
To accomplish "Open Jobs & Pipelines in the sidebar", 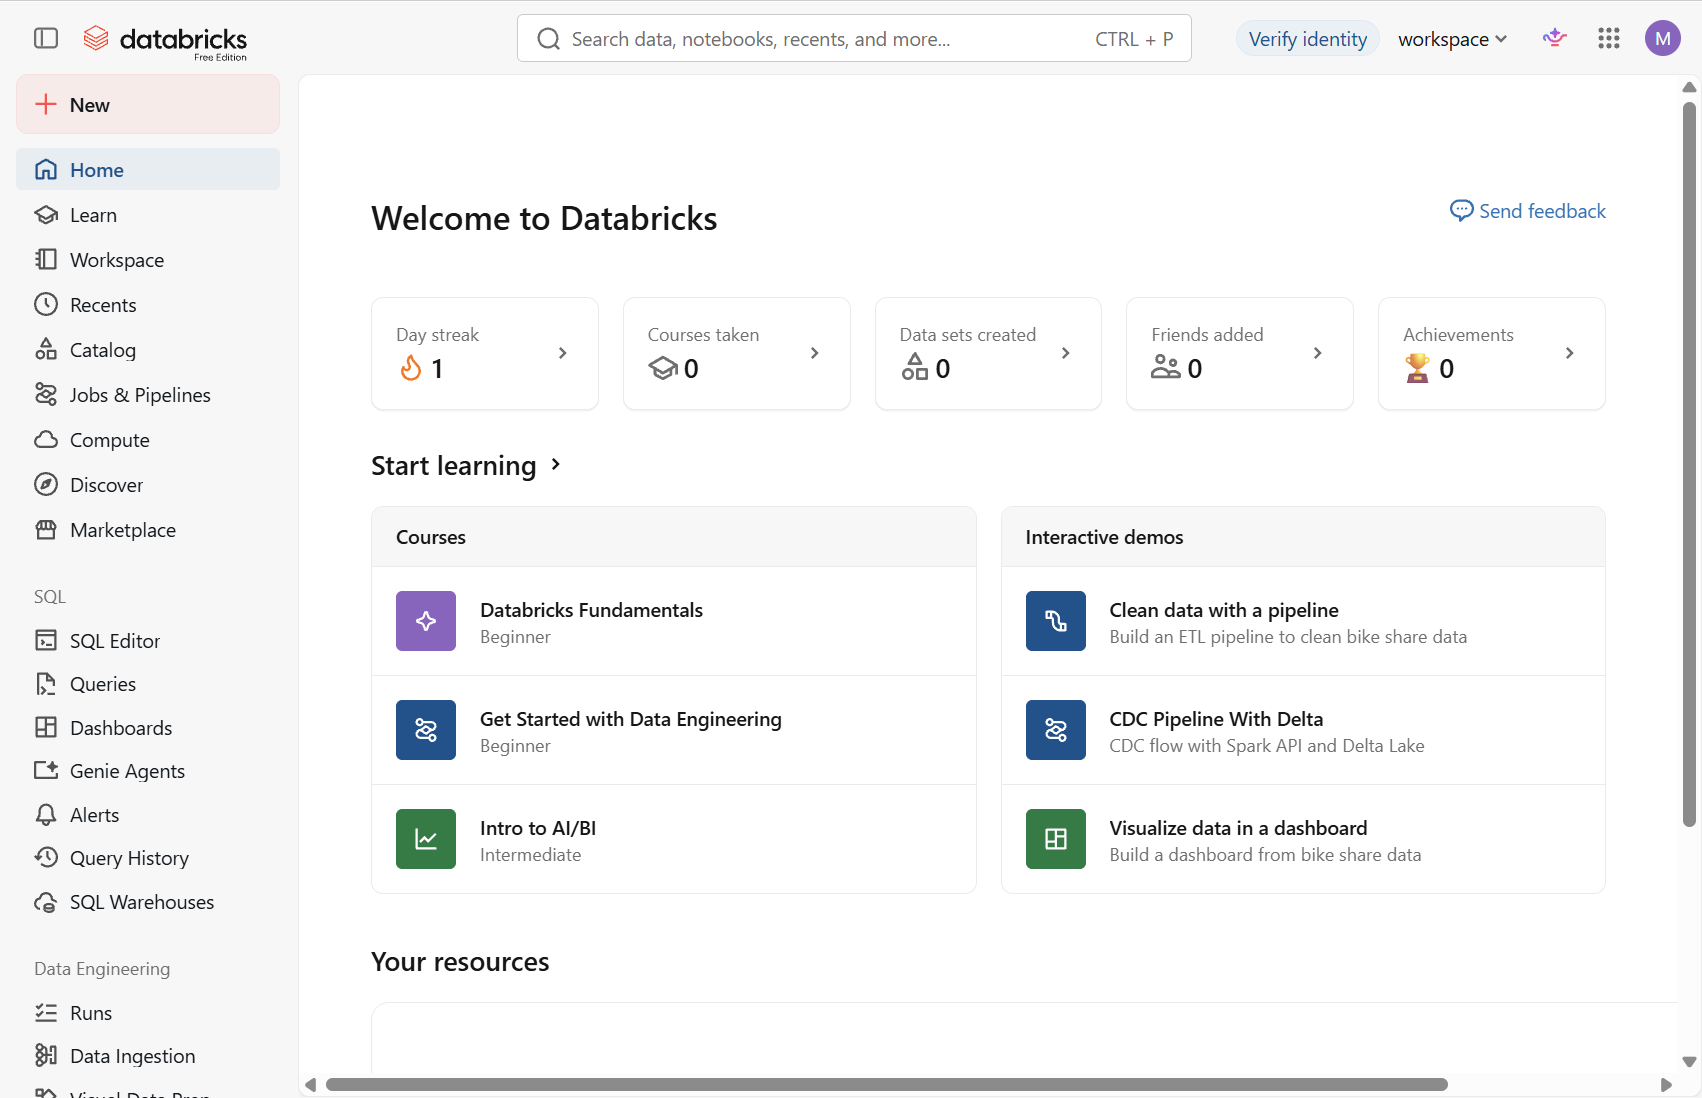I will tap(148, 395).
